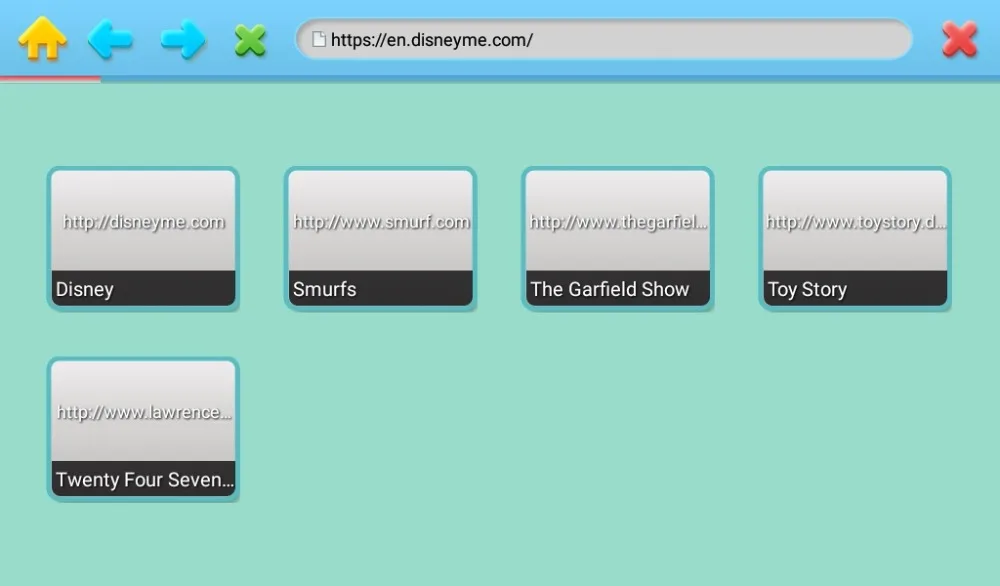Go to the yellow Home icon

pyautogui.click(x=42, y=40)
